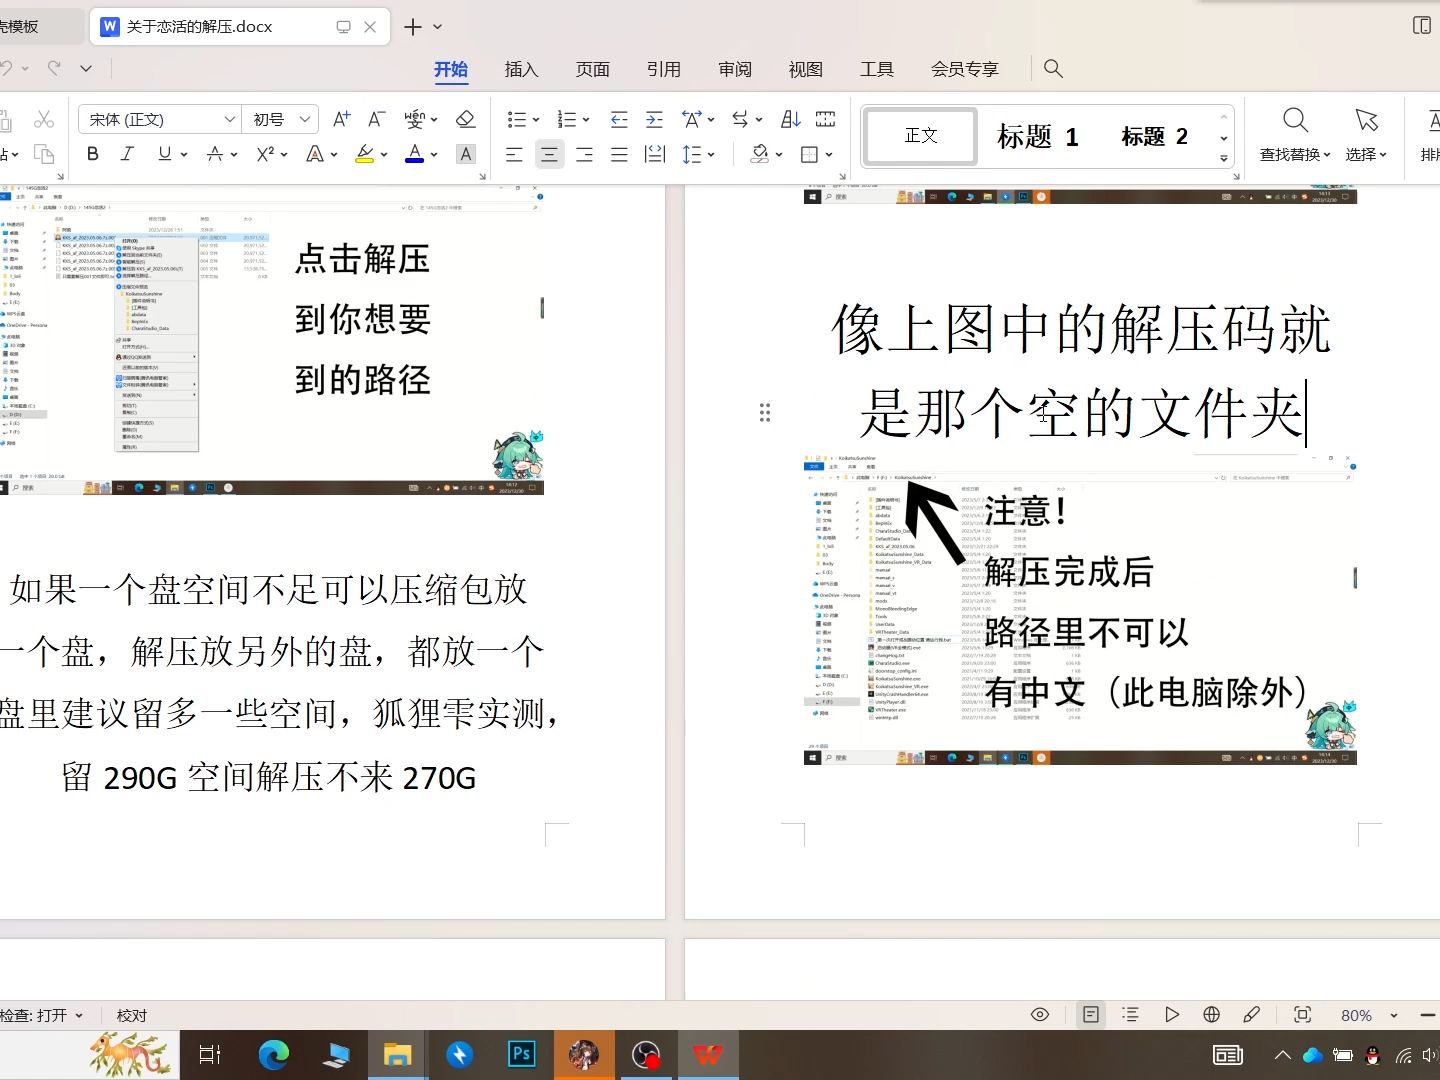Decrease paragraph indent
The height and width of the screenshot is (1080, 1440).
[619, 119]
